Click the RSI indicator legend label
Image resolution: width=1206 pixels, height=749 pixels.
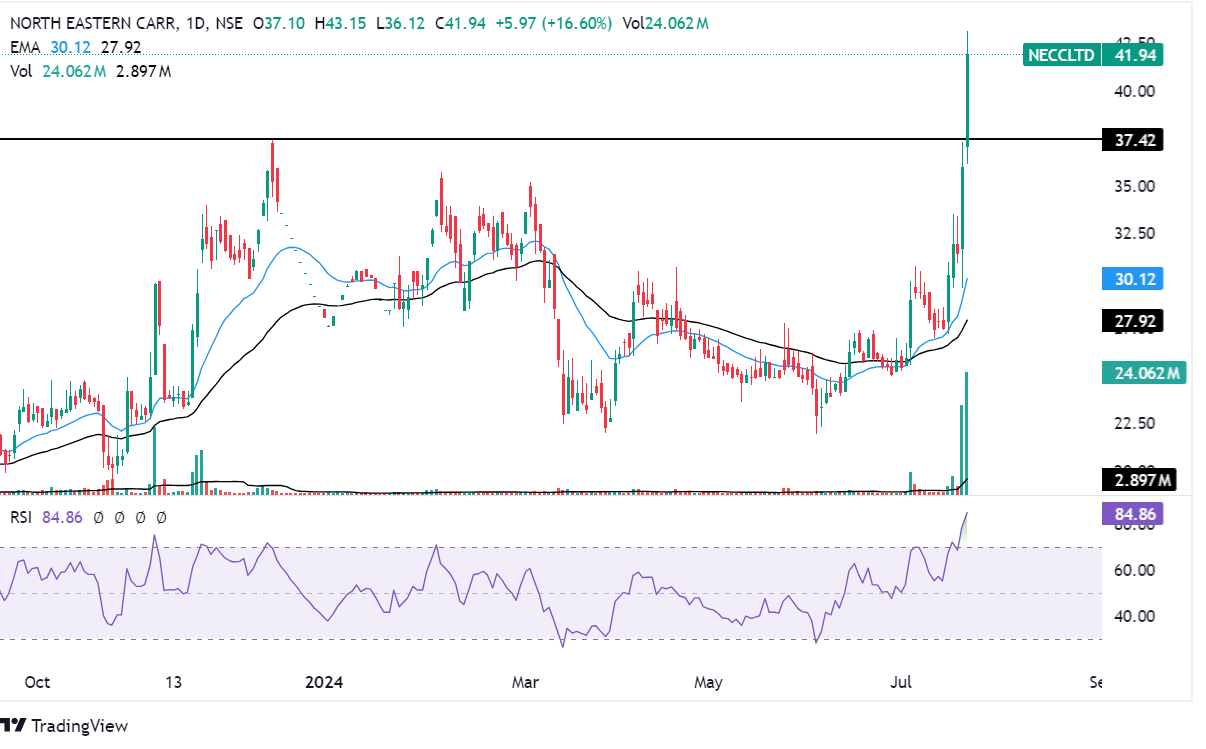tap(23, 517)
